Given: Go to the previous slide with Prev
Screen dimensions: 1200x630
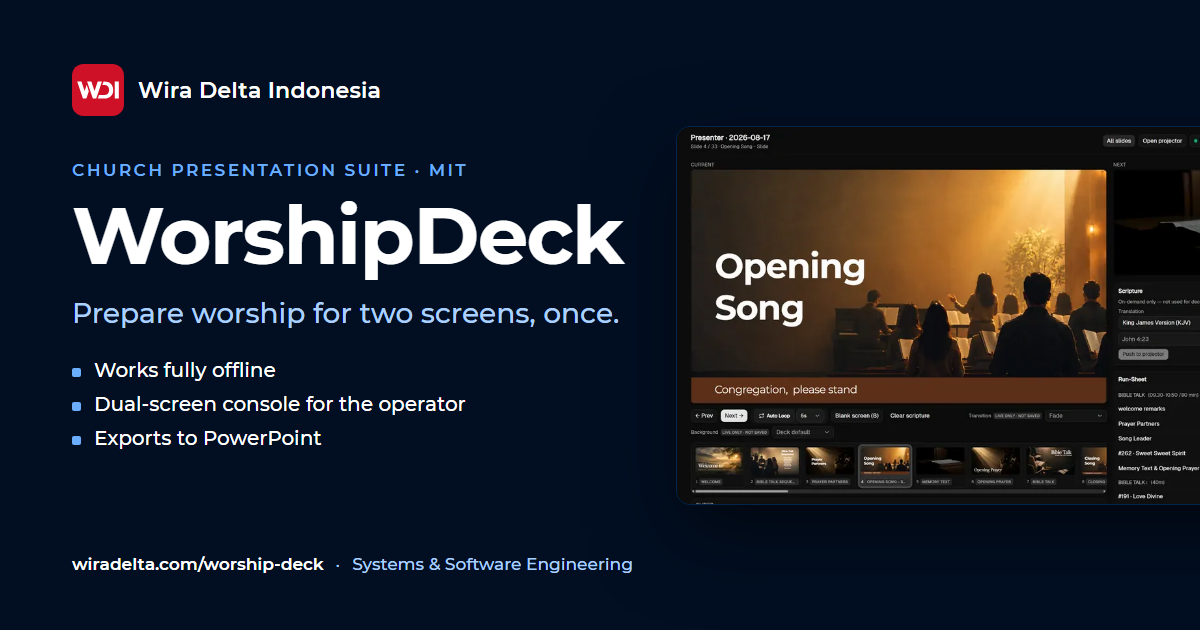Looking at the screenshot, I should (704, 415).
